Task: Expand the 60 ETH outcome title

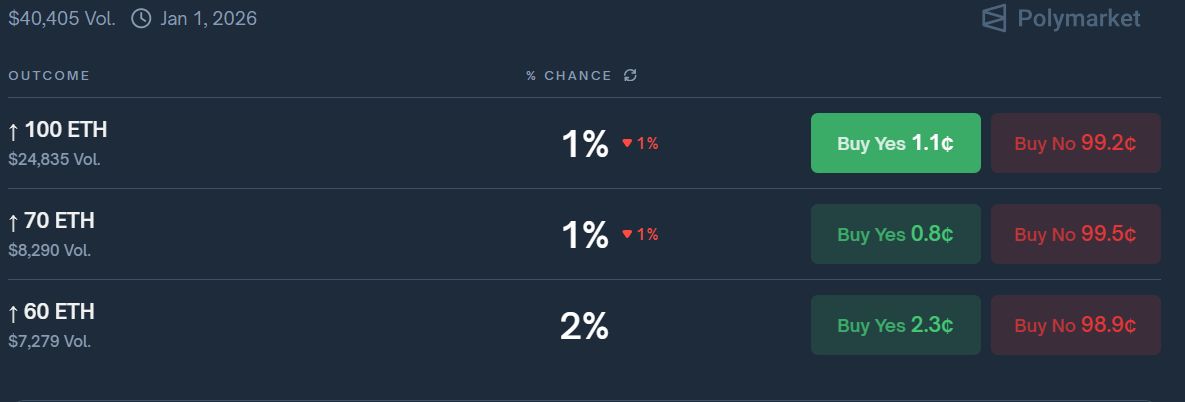Action: [60, 312]
